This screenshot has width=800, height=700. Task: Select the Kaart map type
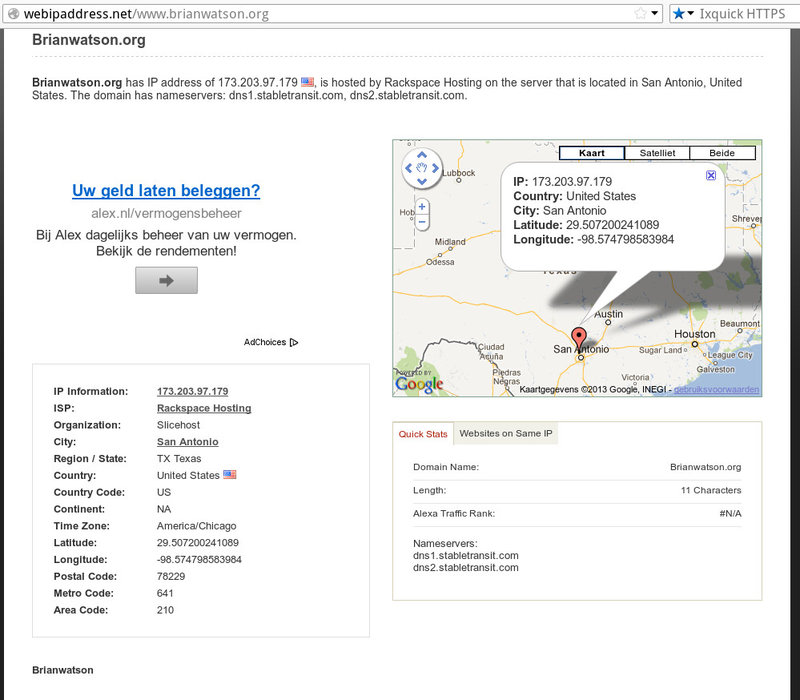[x=590, y=153]
